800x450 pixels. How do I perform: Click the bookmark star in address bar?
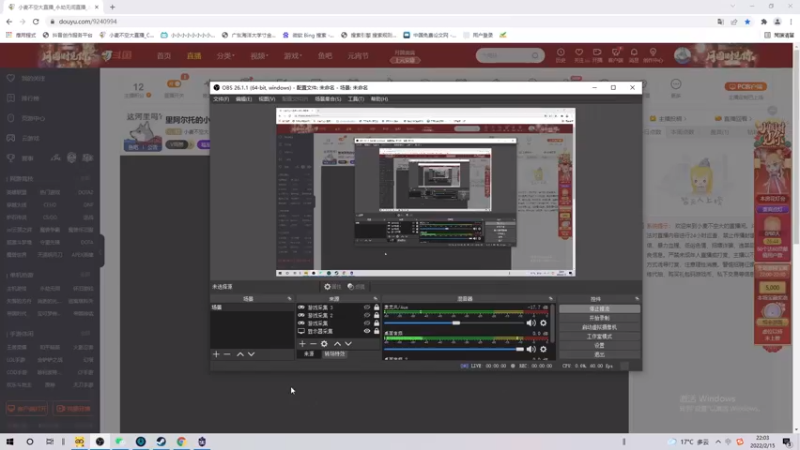[747, 22]
